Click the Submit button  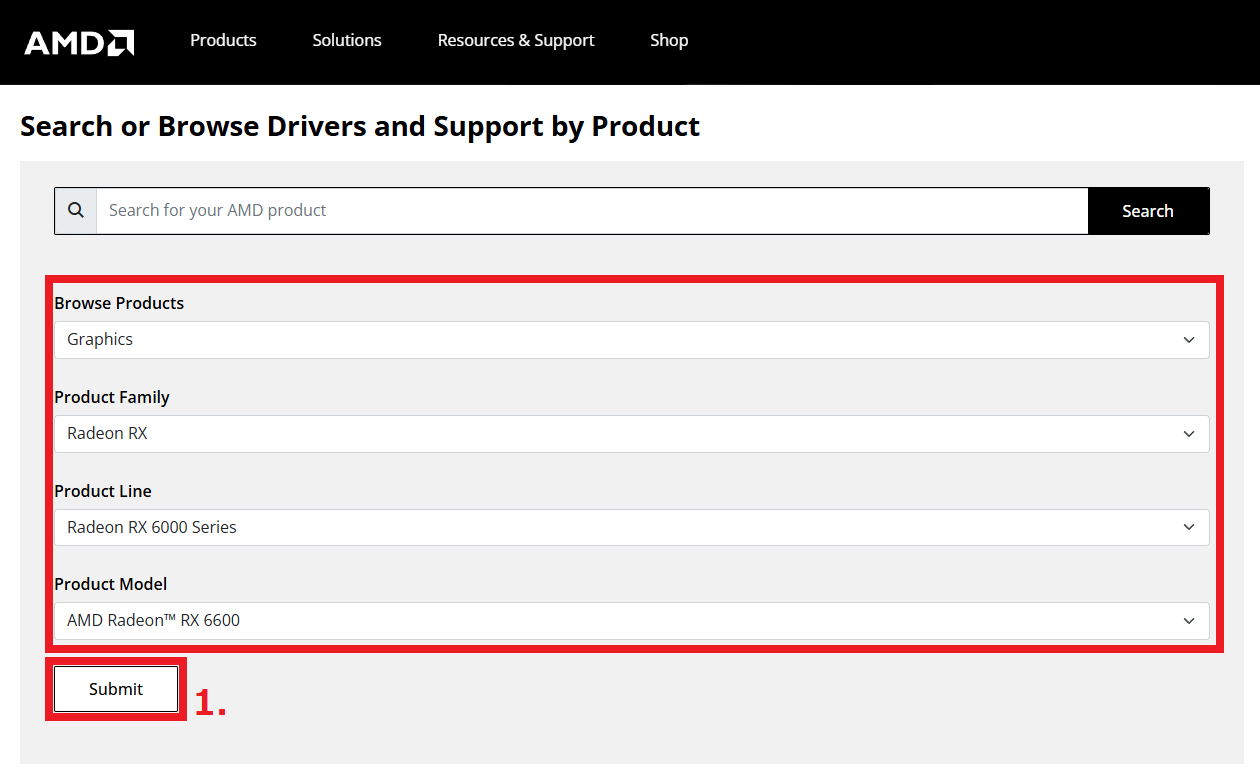[x=116, y=689]
